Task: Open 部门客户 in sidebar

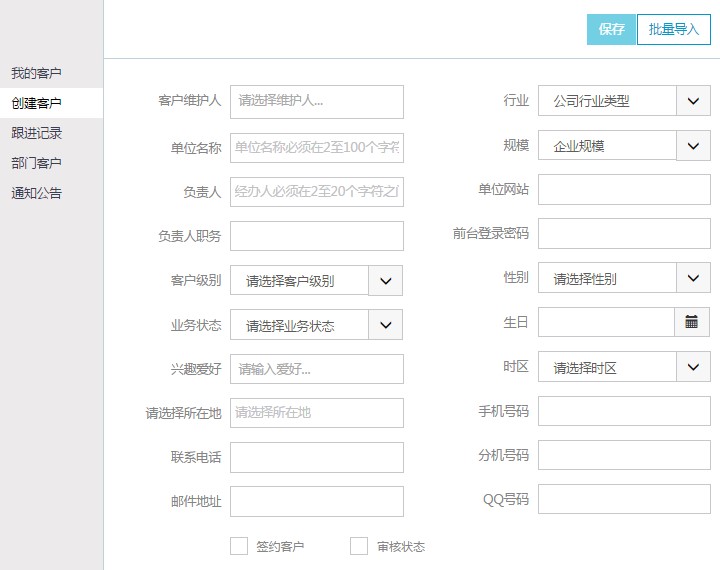Action: coord(37,163)
